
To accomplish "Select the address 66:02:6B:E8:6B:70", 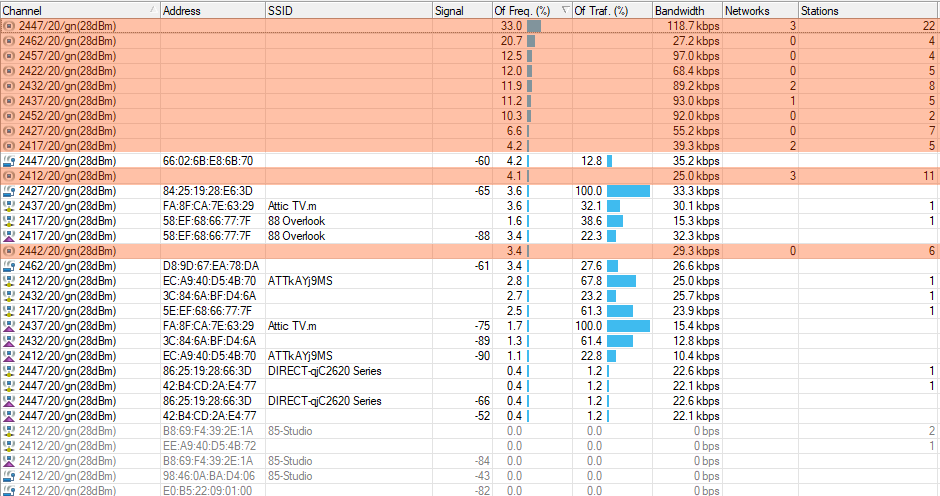I will [208, 161].
